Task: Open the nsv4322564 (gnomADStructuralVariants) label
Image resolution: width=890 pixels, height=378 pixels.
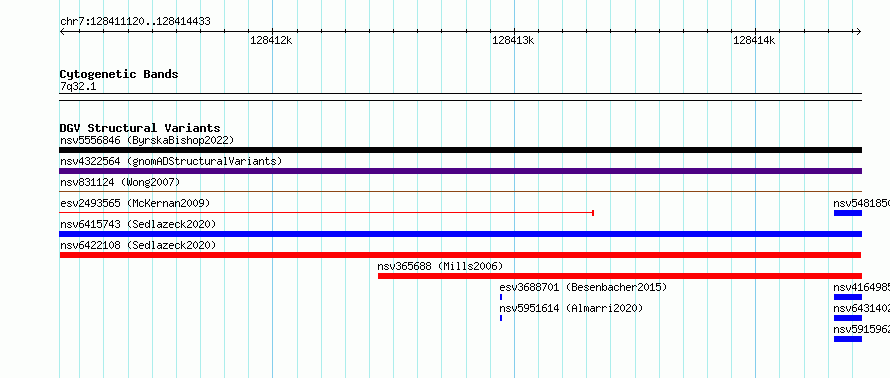Action: tap(171, 161)
